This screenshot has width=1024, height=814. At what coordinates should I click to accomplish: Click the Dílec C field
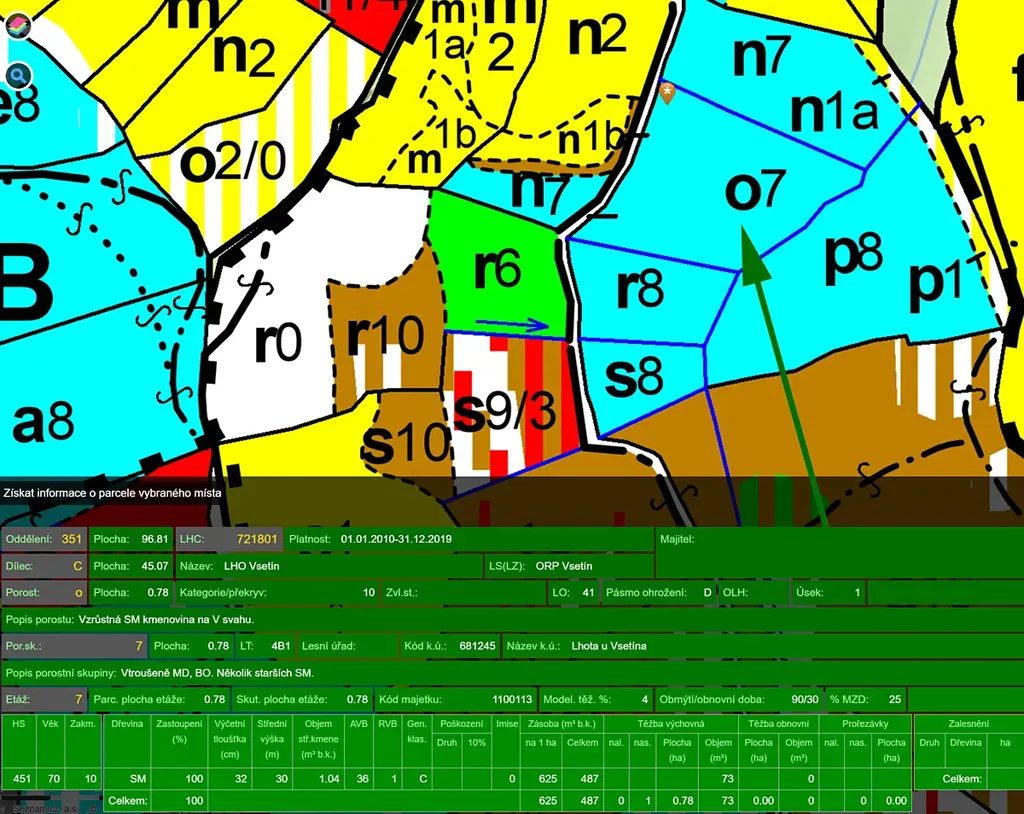[x=44, y=566]
